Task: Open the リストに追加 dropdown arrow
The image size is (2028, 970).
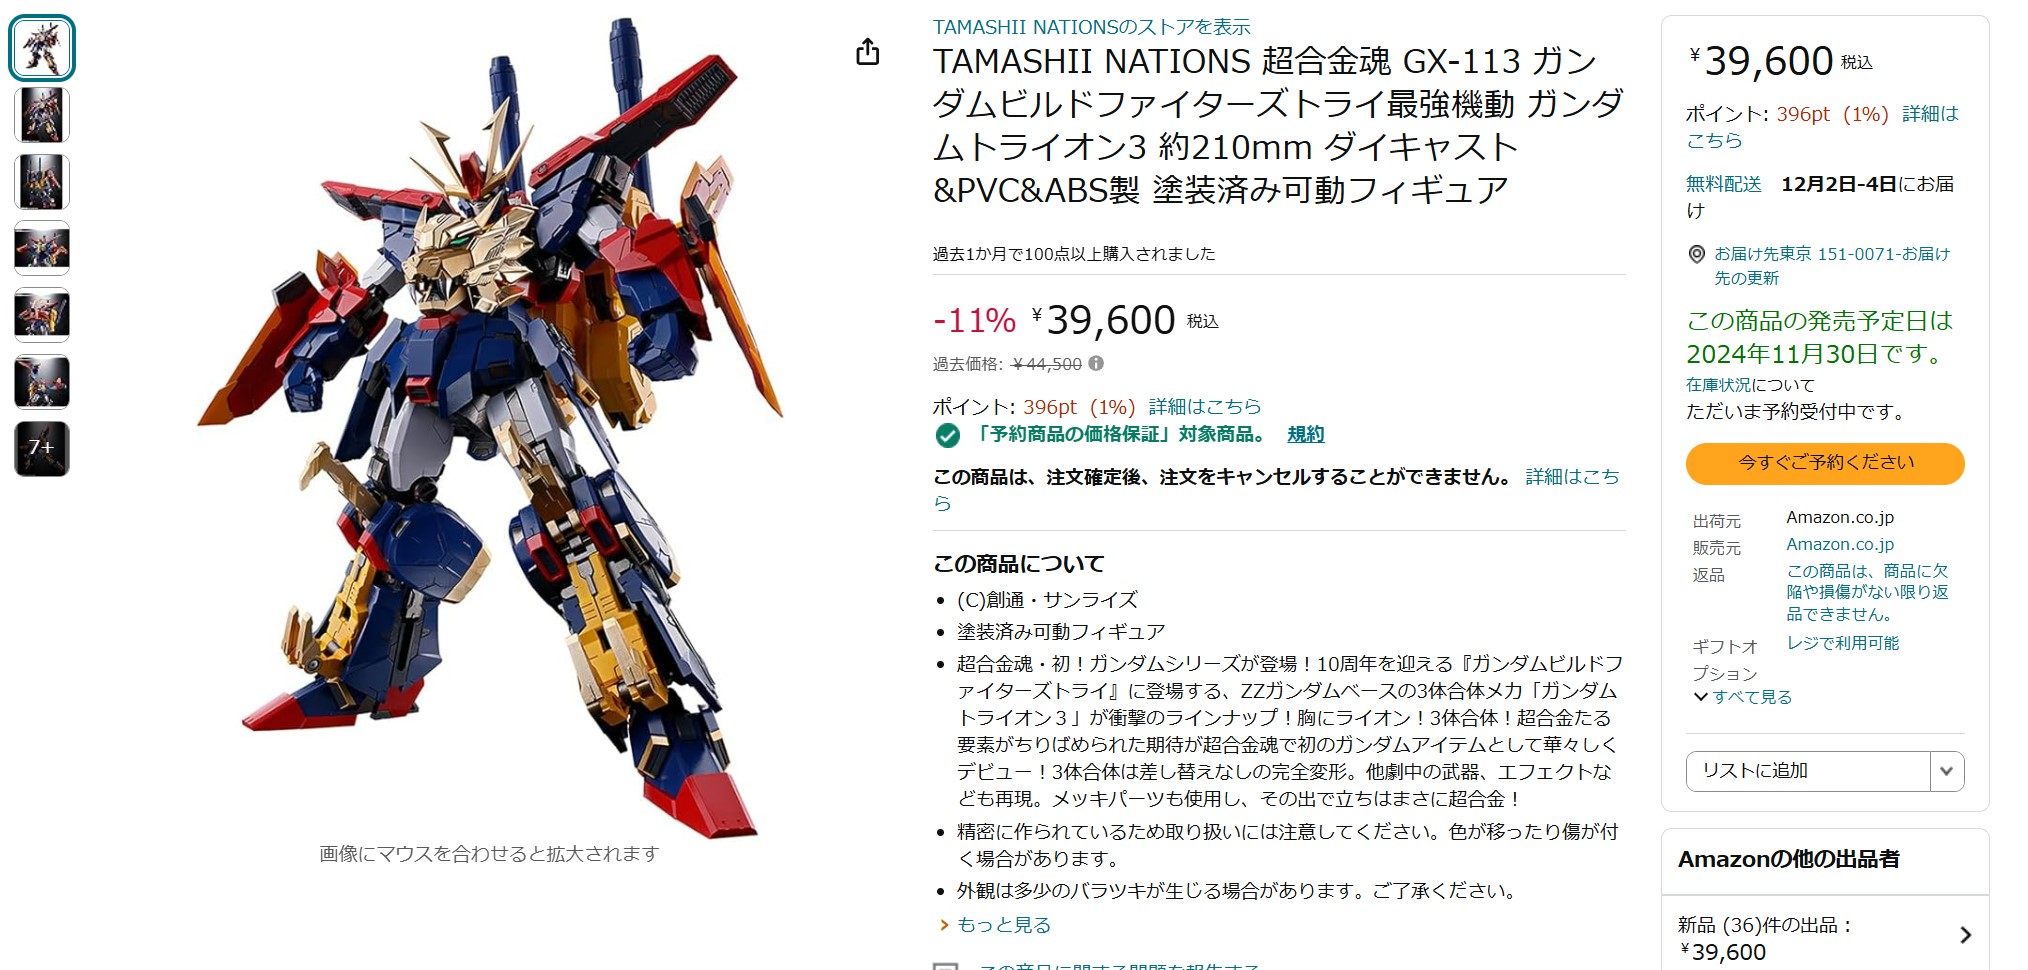Action: point(1947,771)
